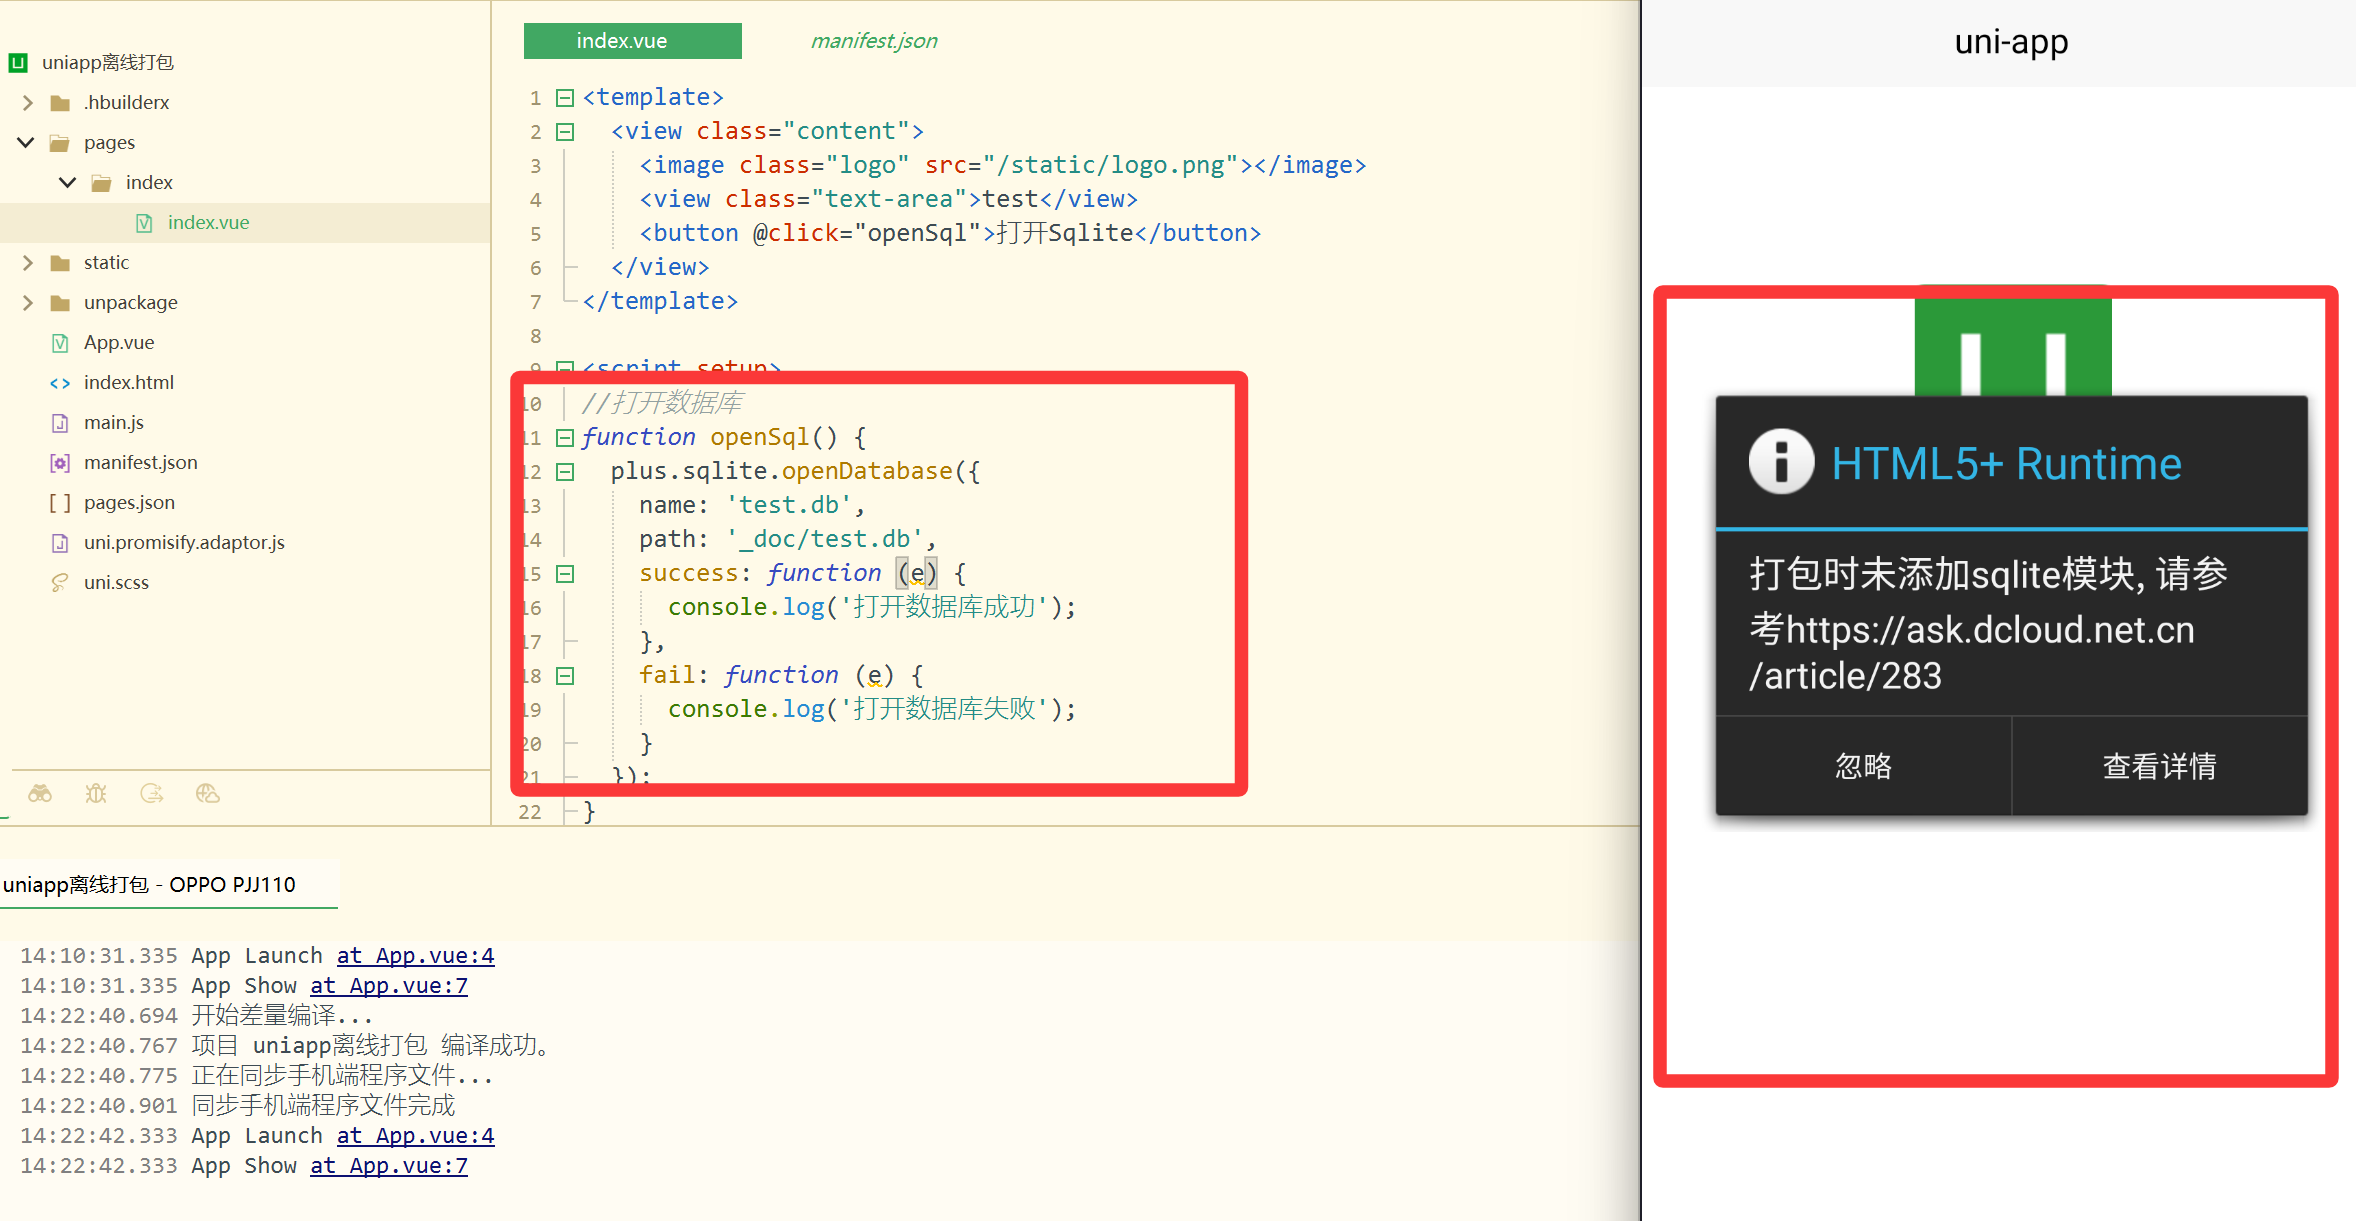
Task: Click the gear icon beside manifest.json
Action: 59,462
